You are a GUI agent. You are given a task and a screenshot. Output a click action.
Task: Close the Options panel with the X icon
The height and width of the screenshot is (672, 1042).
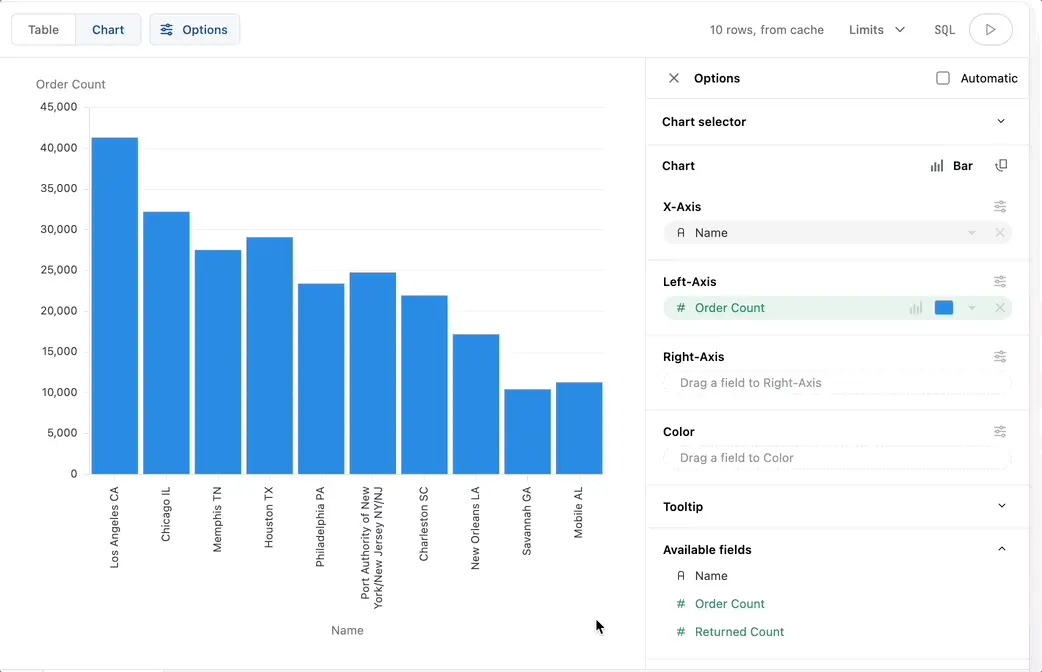(x=674, y=78)
